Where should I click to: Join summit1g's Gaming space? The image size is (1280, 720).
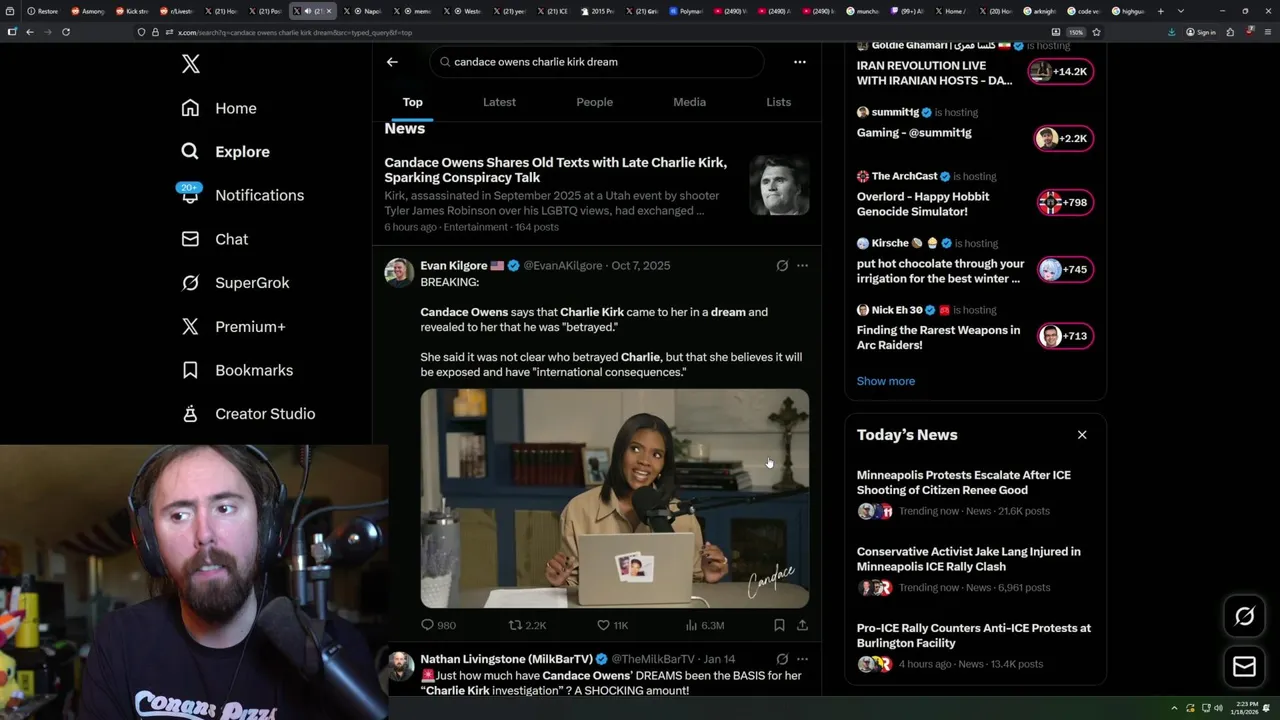pyautogui.click(x=914, y=133)
